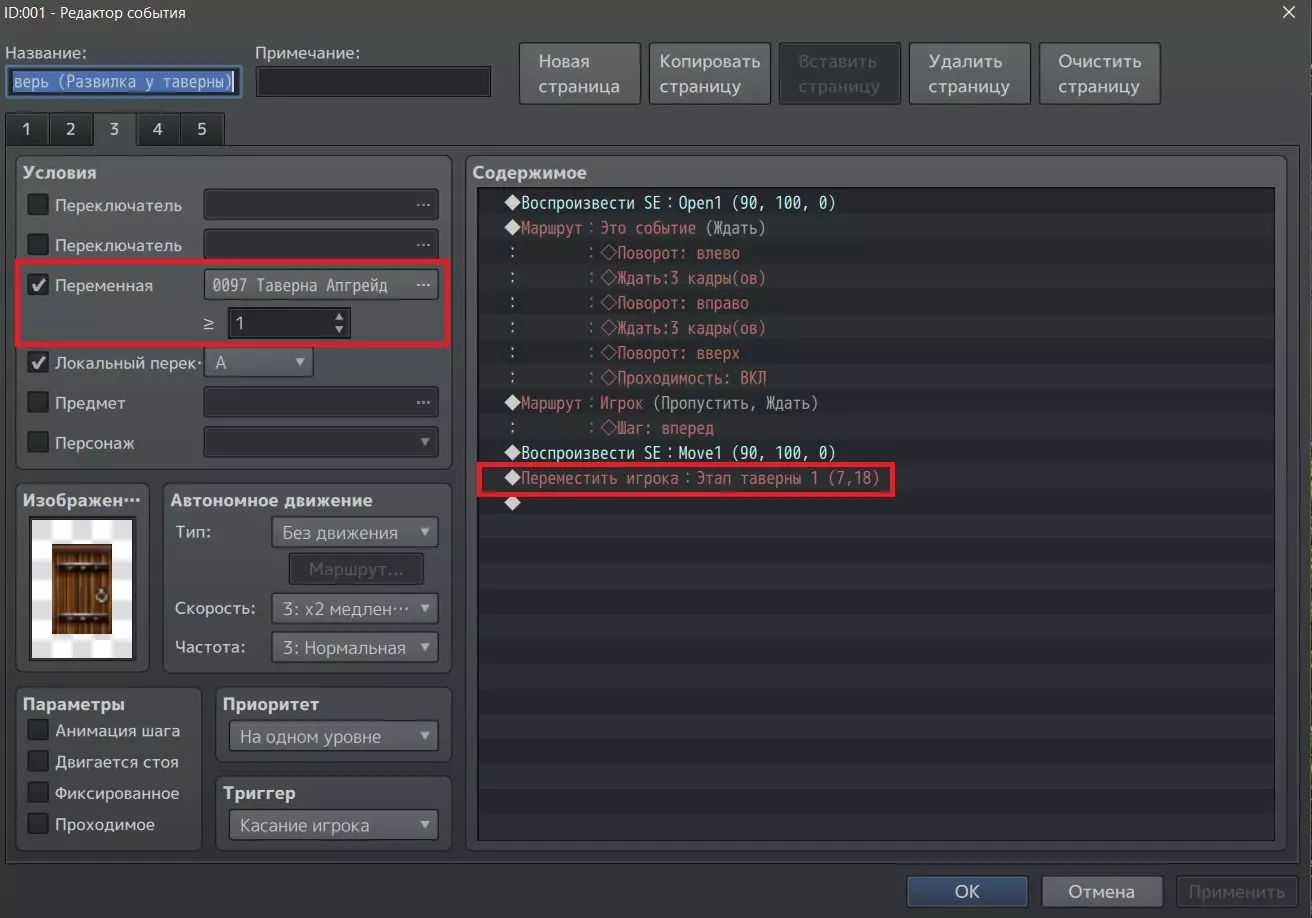Viewport: 1312px width, 918px height.
Task: Uncheck the Локальный переключатель checkbox
Action: coord(38,363)
